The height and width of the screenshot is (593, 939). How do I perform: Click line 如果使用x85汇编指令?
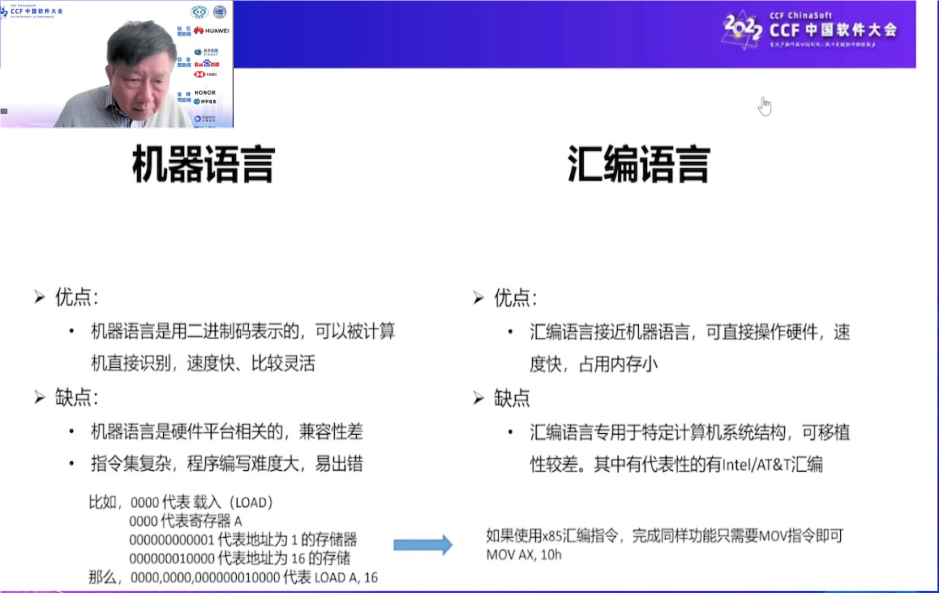665,535
